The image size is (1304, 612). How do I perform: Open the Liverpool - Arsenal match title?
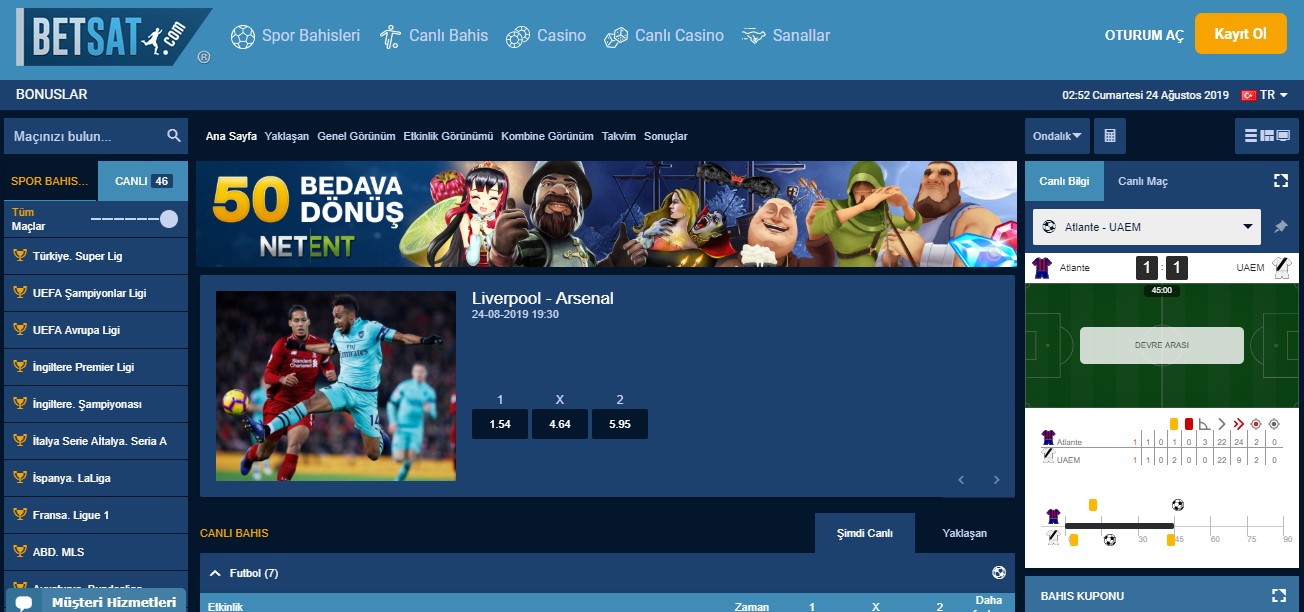pyautogui.click(x=543, y=298)
